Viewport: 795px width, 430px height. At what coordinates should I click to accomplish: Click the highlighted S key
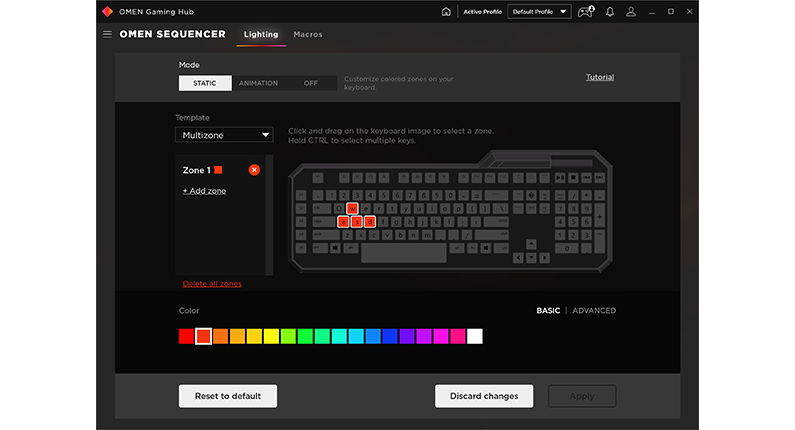(x=356, y=222)
